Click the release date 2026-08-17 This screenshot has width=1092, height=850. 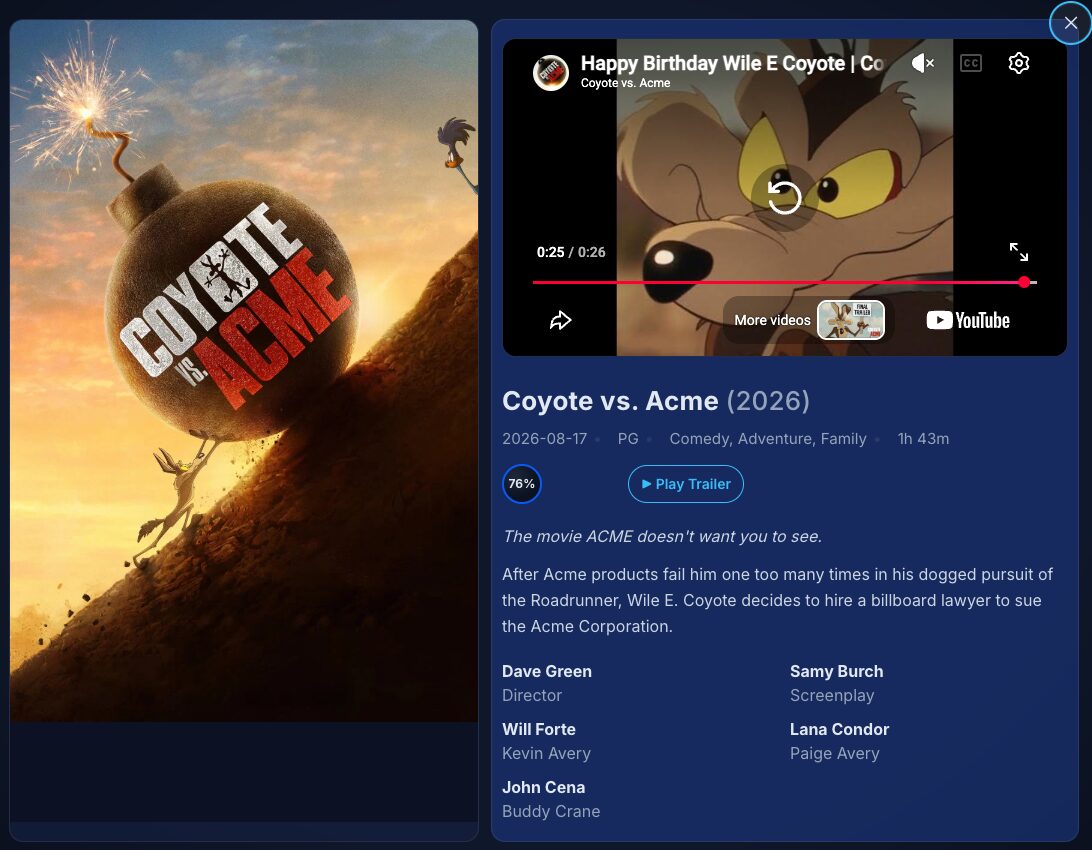[545, 439]
